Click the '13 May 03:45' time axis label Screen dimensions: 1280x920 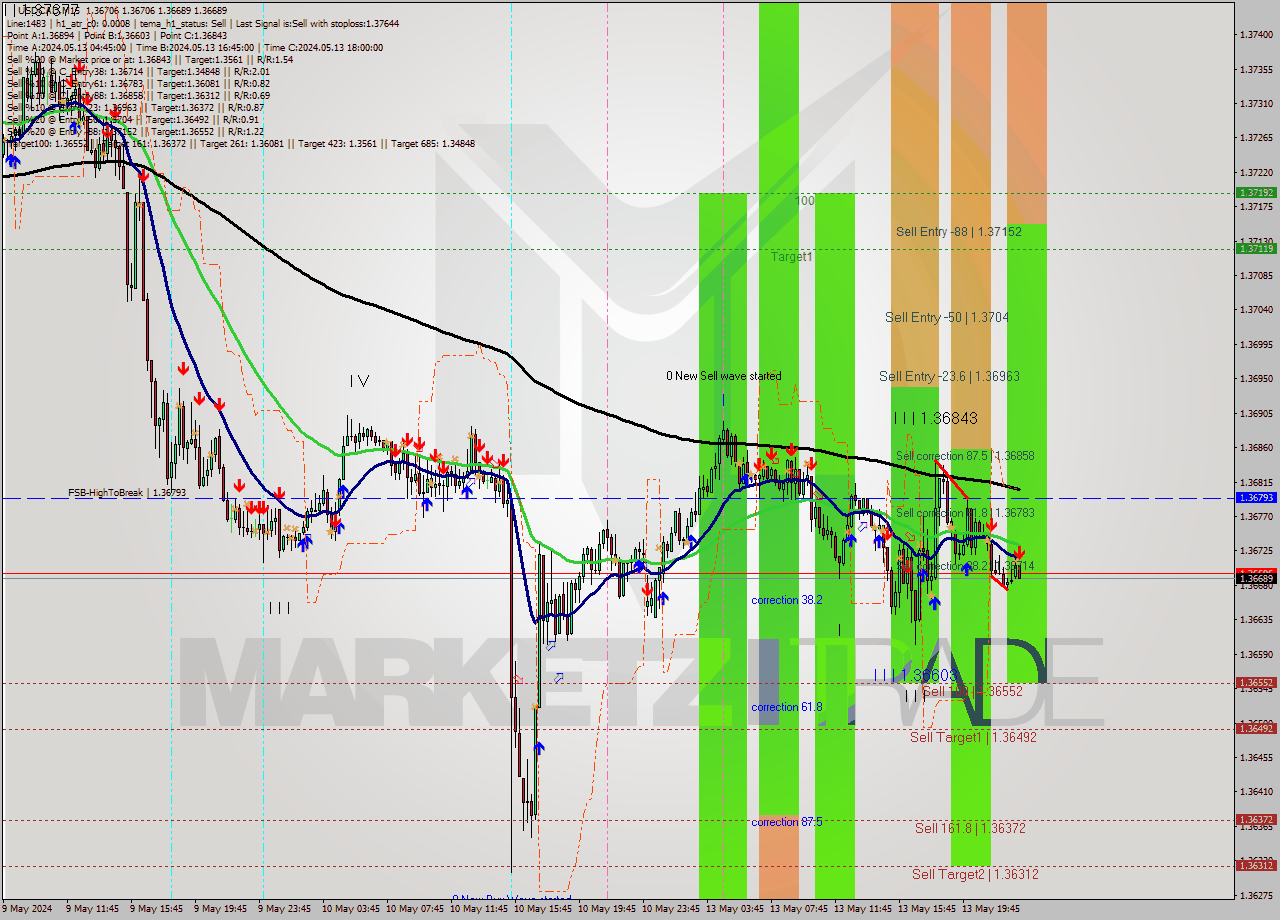737,909
